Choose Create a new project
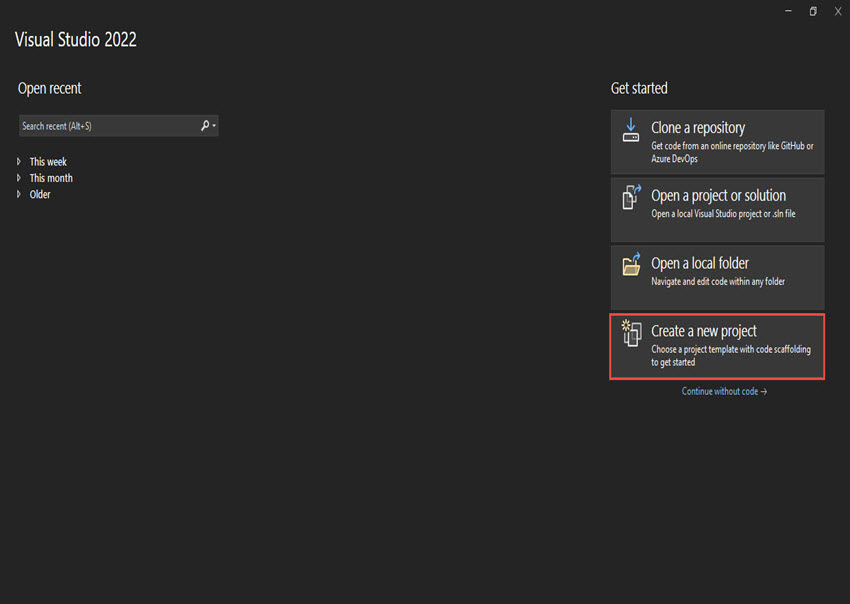Screen dimensions: 850x604 pyautogui.click(x=717, y=346)
